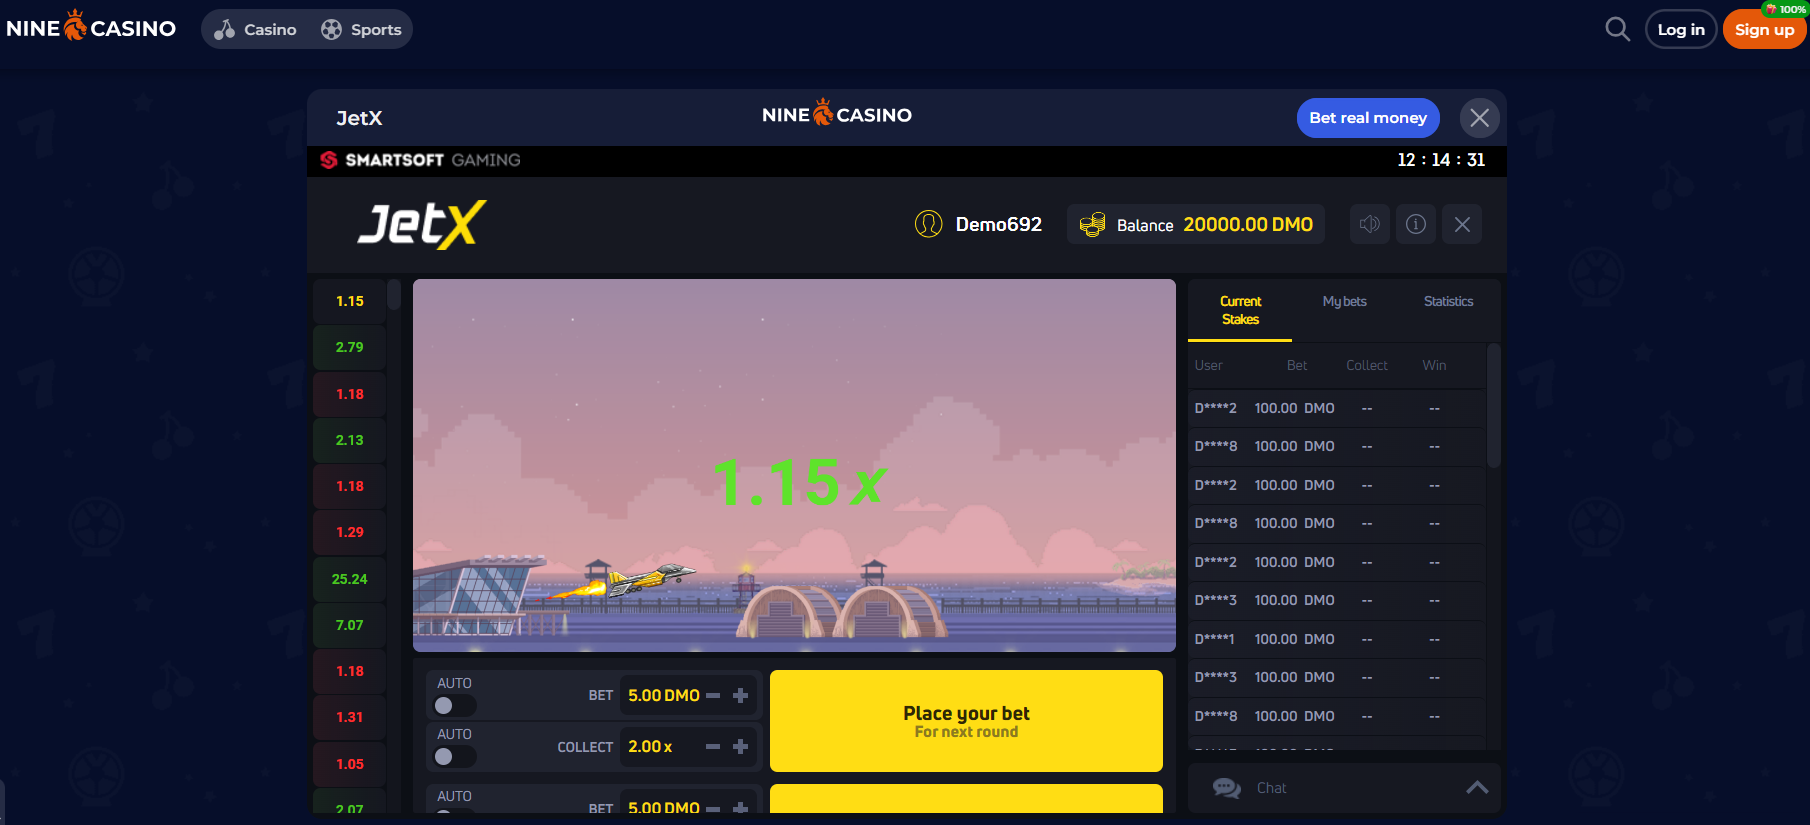Switch to My bets tab

point(1344,301)
